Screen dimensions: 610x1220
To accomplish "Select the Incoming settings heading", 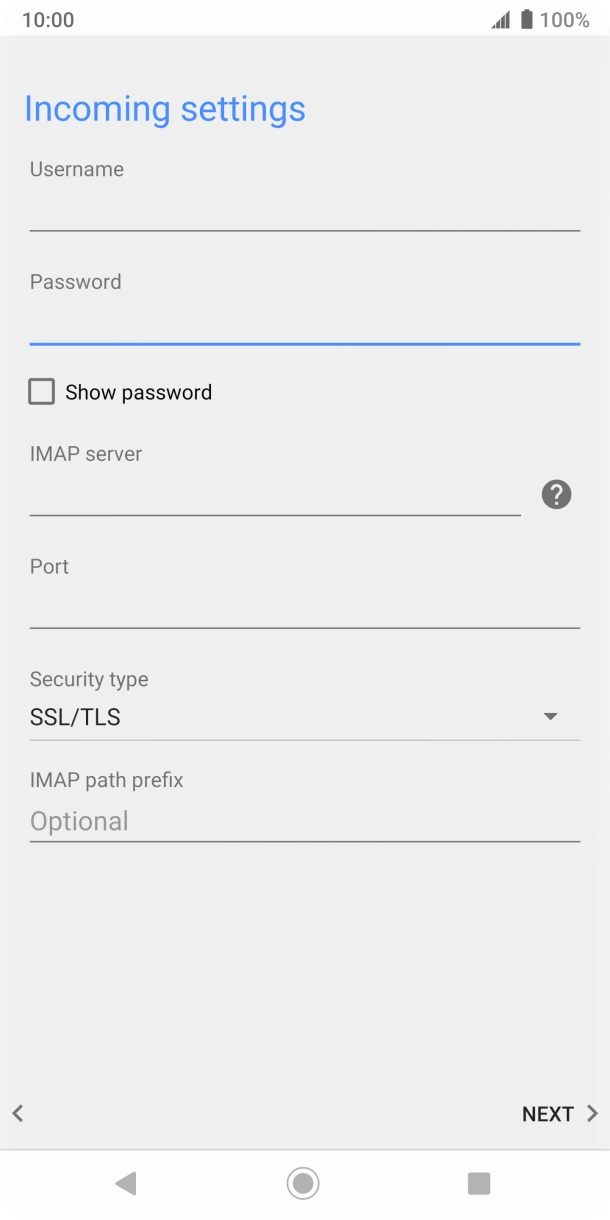I will [x=165, y=108].
